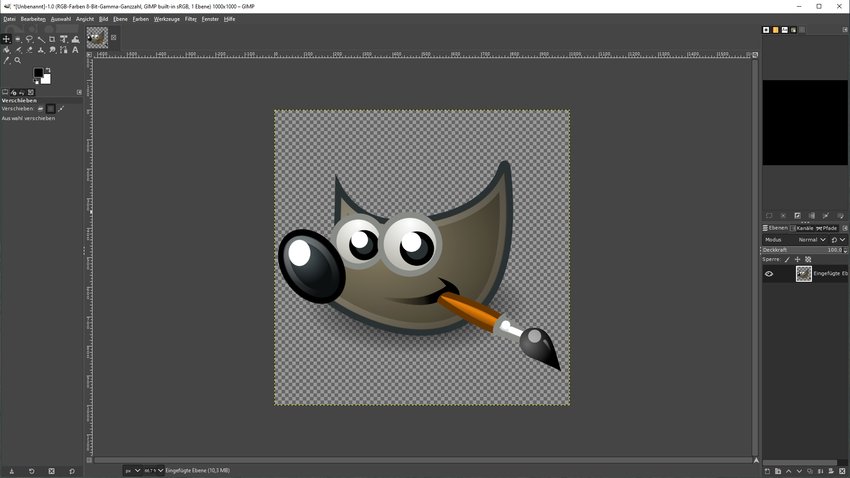Select the Clone stamp tool
The width and height of the screenshot is (850, 478).
(x=41, y=50)
